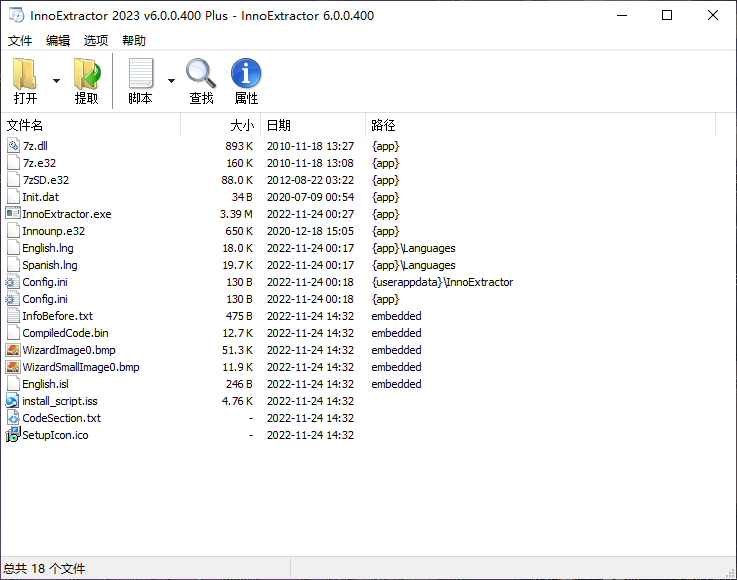This screenshot has height=580, width=737.
Task: Select the file name Innounp.e32
Action: pyautogui.click(x=54, y=231)
